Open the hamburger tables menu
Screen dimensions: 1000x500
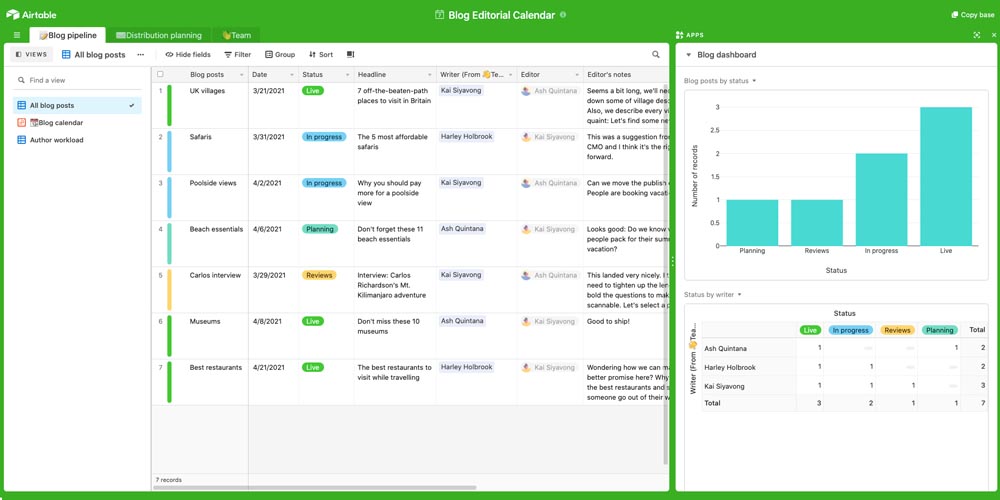click(17, 35)
